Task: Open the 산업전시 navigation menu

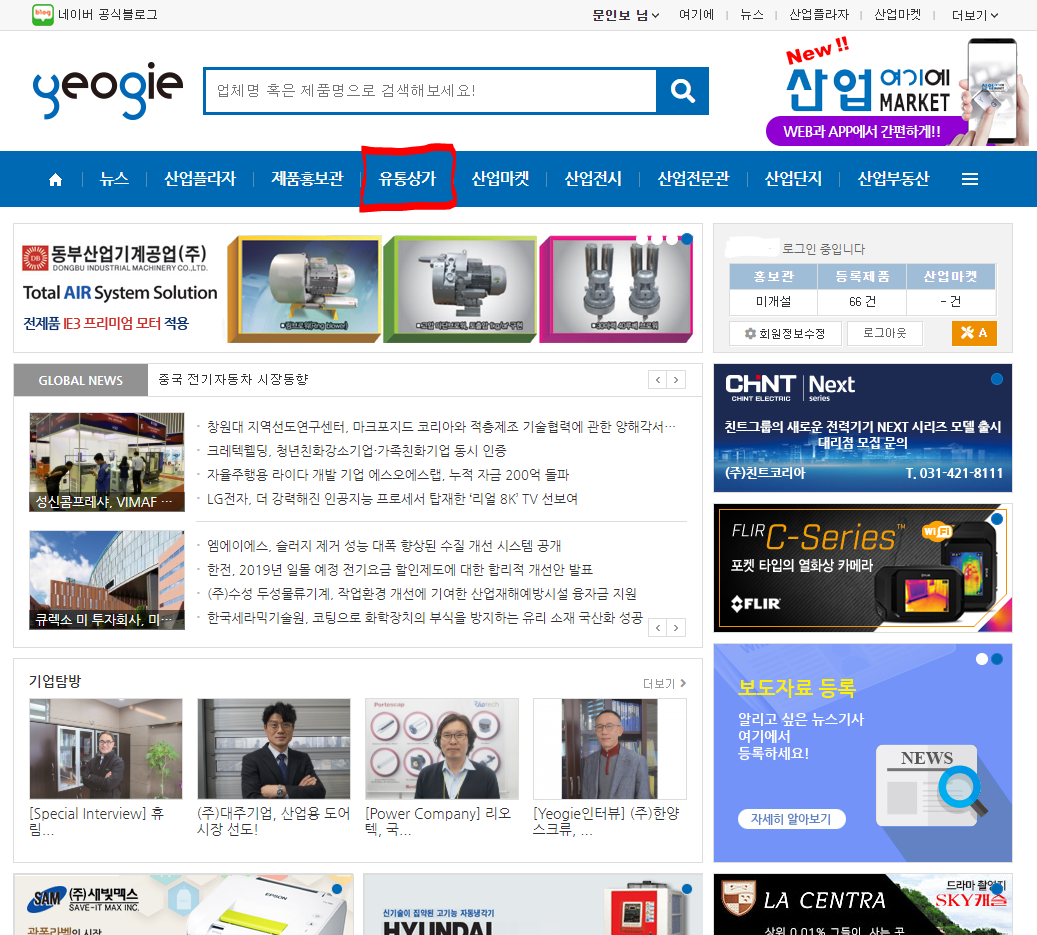Action: tap(593, 179)
